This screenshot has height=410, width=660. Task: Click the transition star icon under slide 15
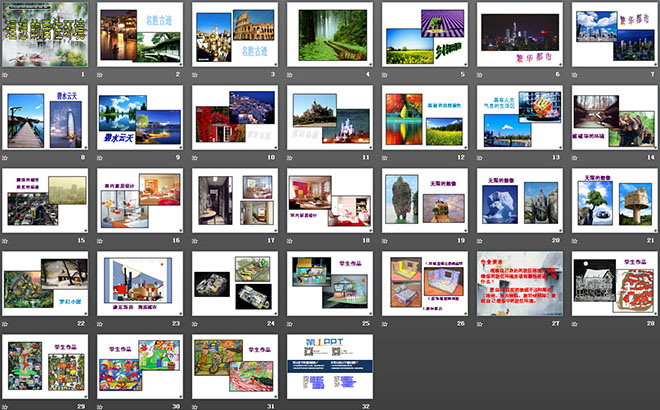tap(6, 241)
